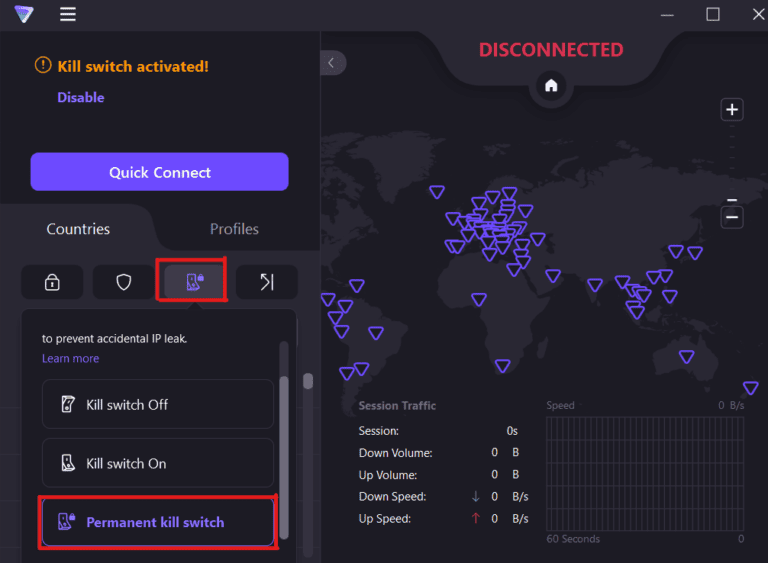This screenshot has height=563, width=768.
Task: Open the Secure Core lock icon
Action: 52,282
